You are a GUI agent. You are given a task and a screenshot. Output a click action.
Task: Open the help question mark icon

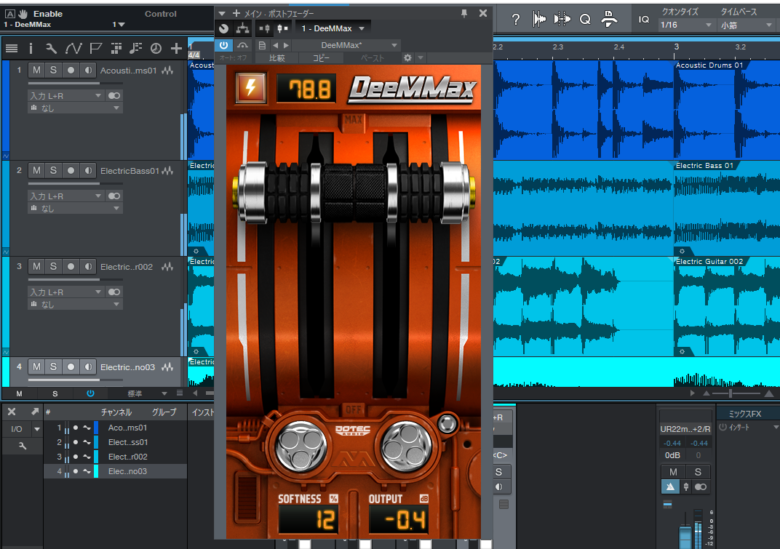click(516, 19)
